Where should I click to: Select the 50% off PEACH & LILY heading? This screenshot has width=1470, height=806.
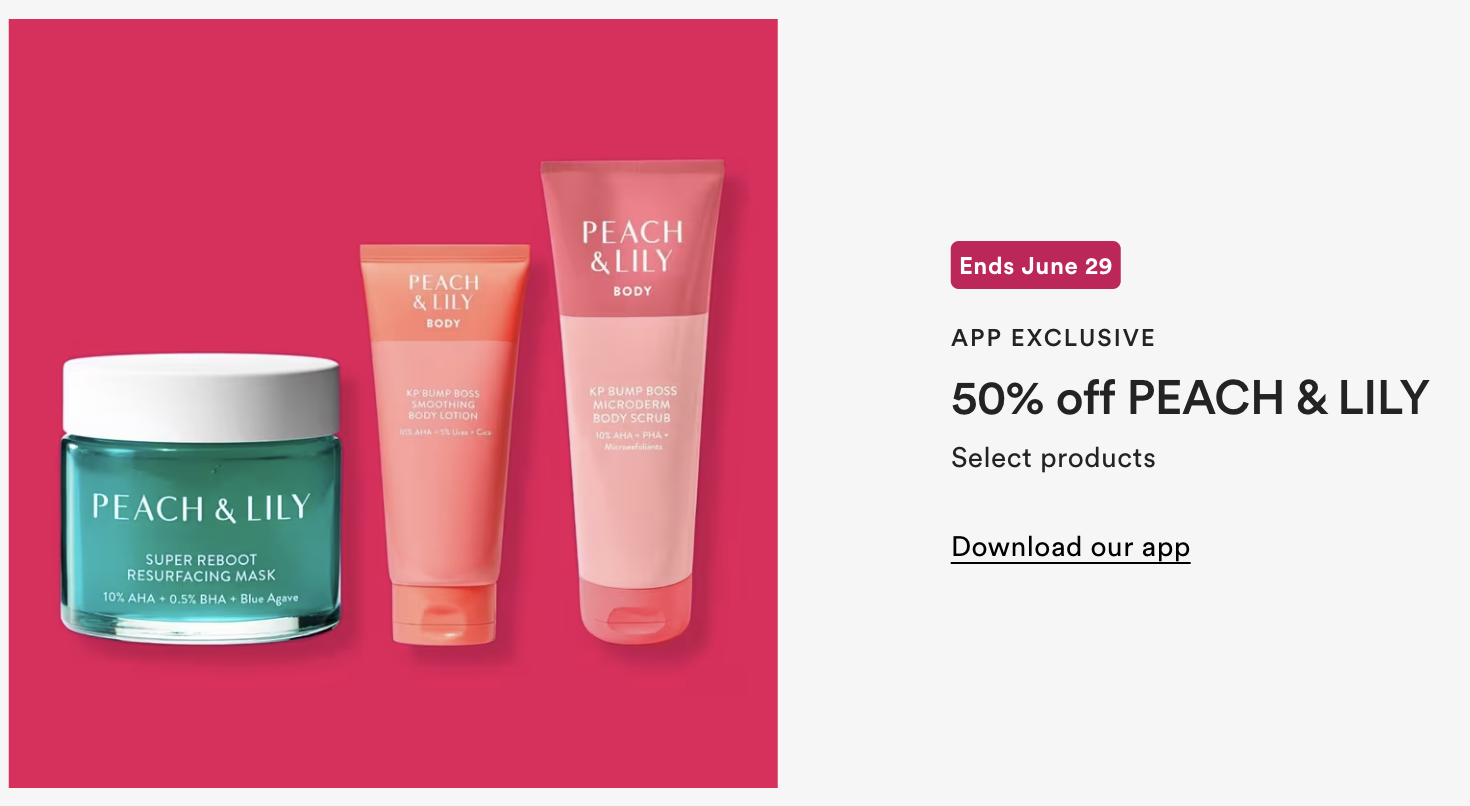(x=1190, y=398)
